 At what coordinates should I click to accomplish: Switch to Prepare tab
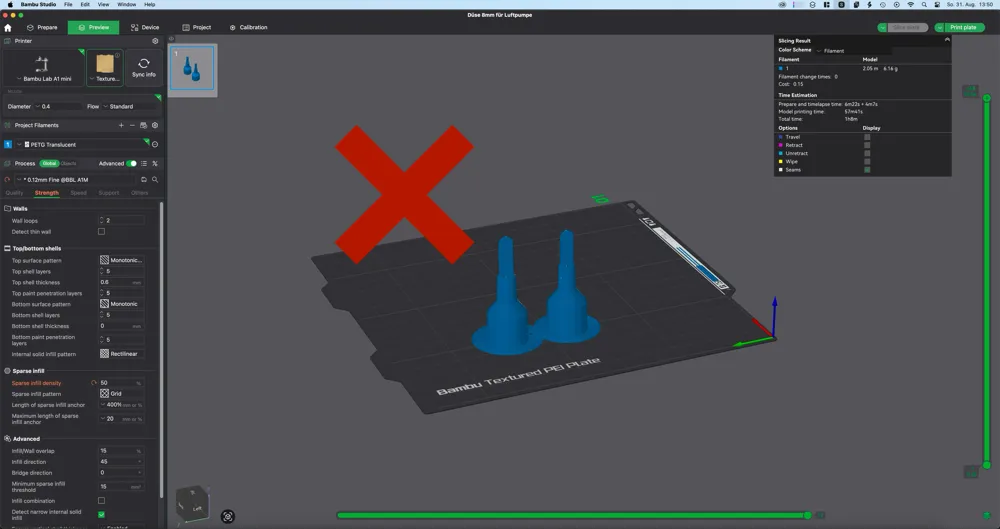point(41,27)
